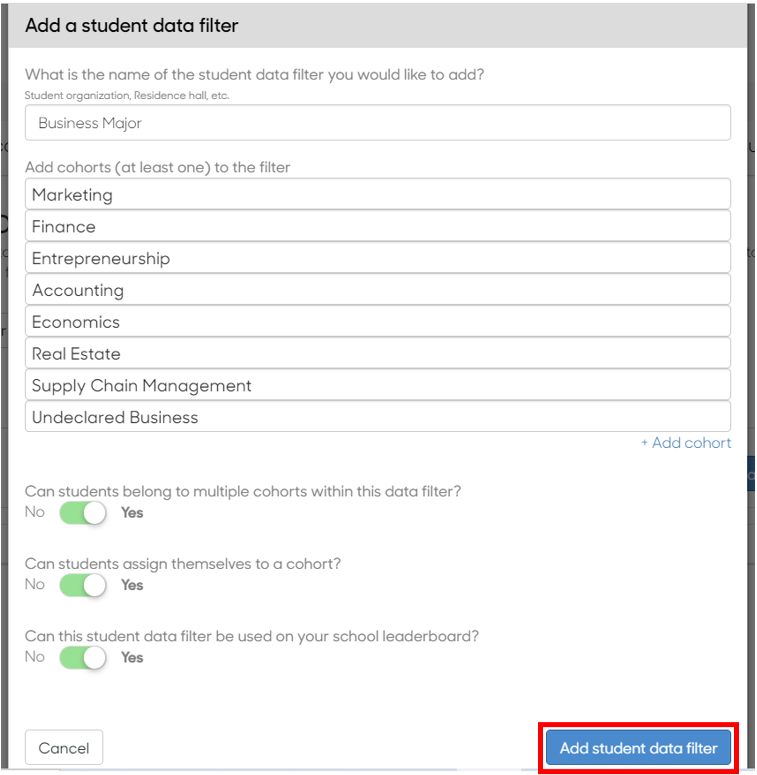This screenshot has height=775, width=757.
Task: Select the Finance cohort field
Action: coord(378,226)
